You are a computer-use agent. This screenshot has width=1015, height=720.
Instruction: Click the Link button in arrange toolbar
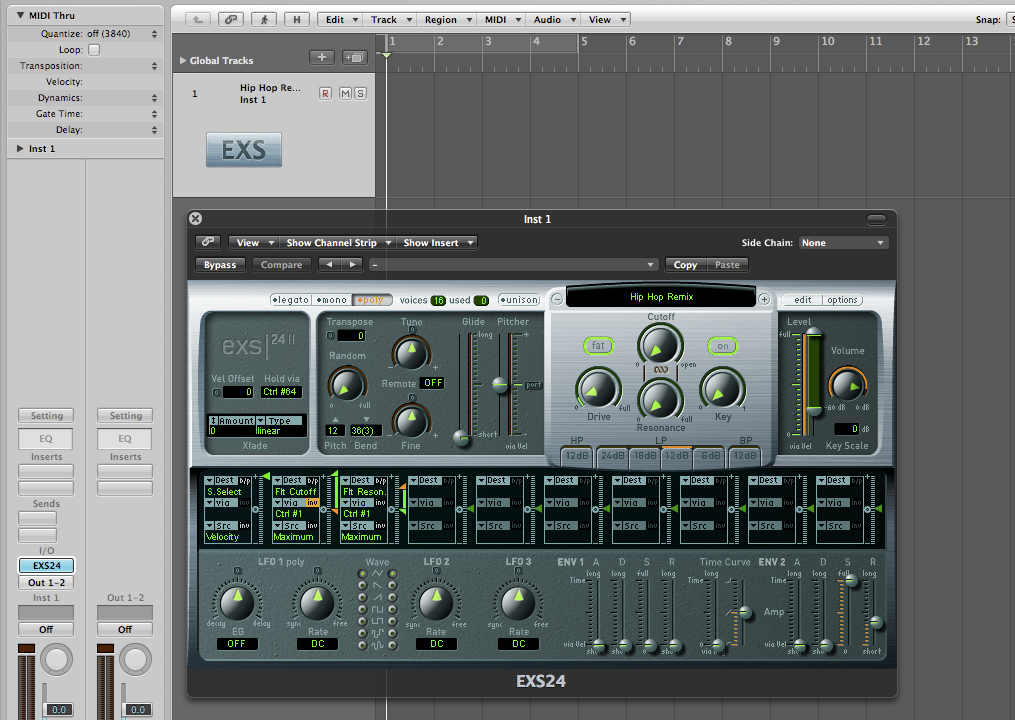230,19
